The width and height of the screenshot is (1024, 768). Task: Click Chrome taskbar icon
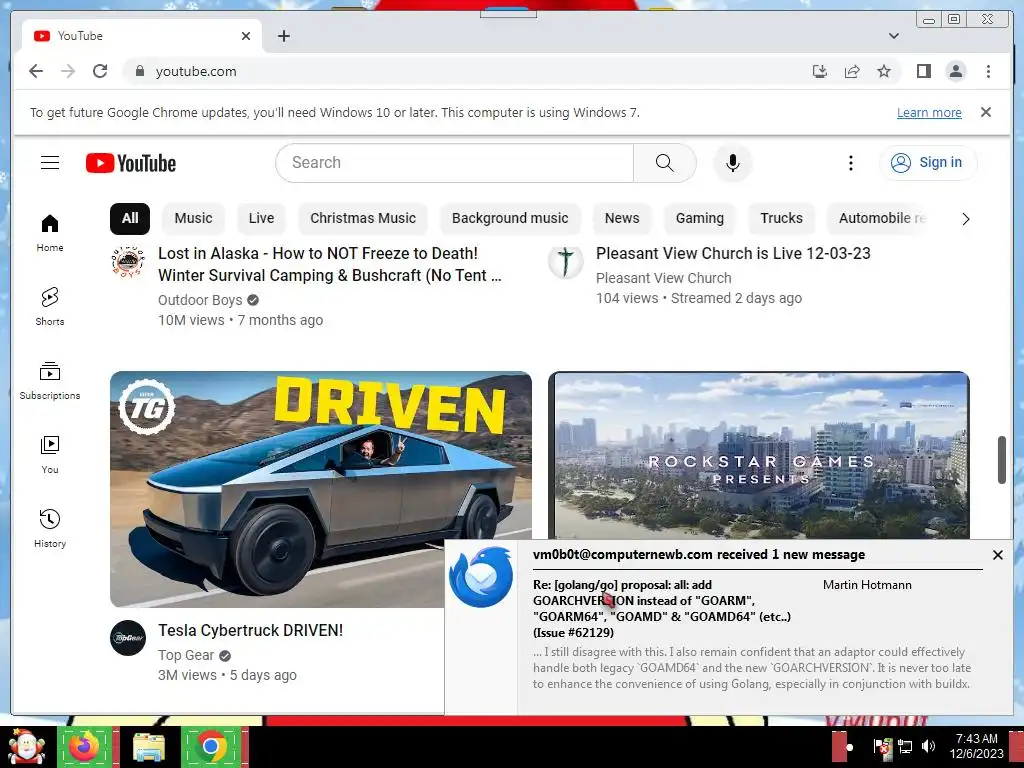click(210, 746)
